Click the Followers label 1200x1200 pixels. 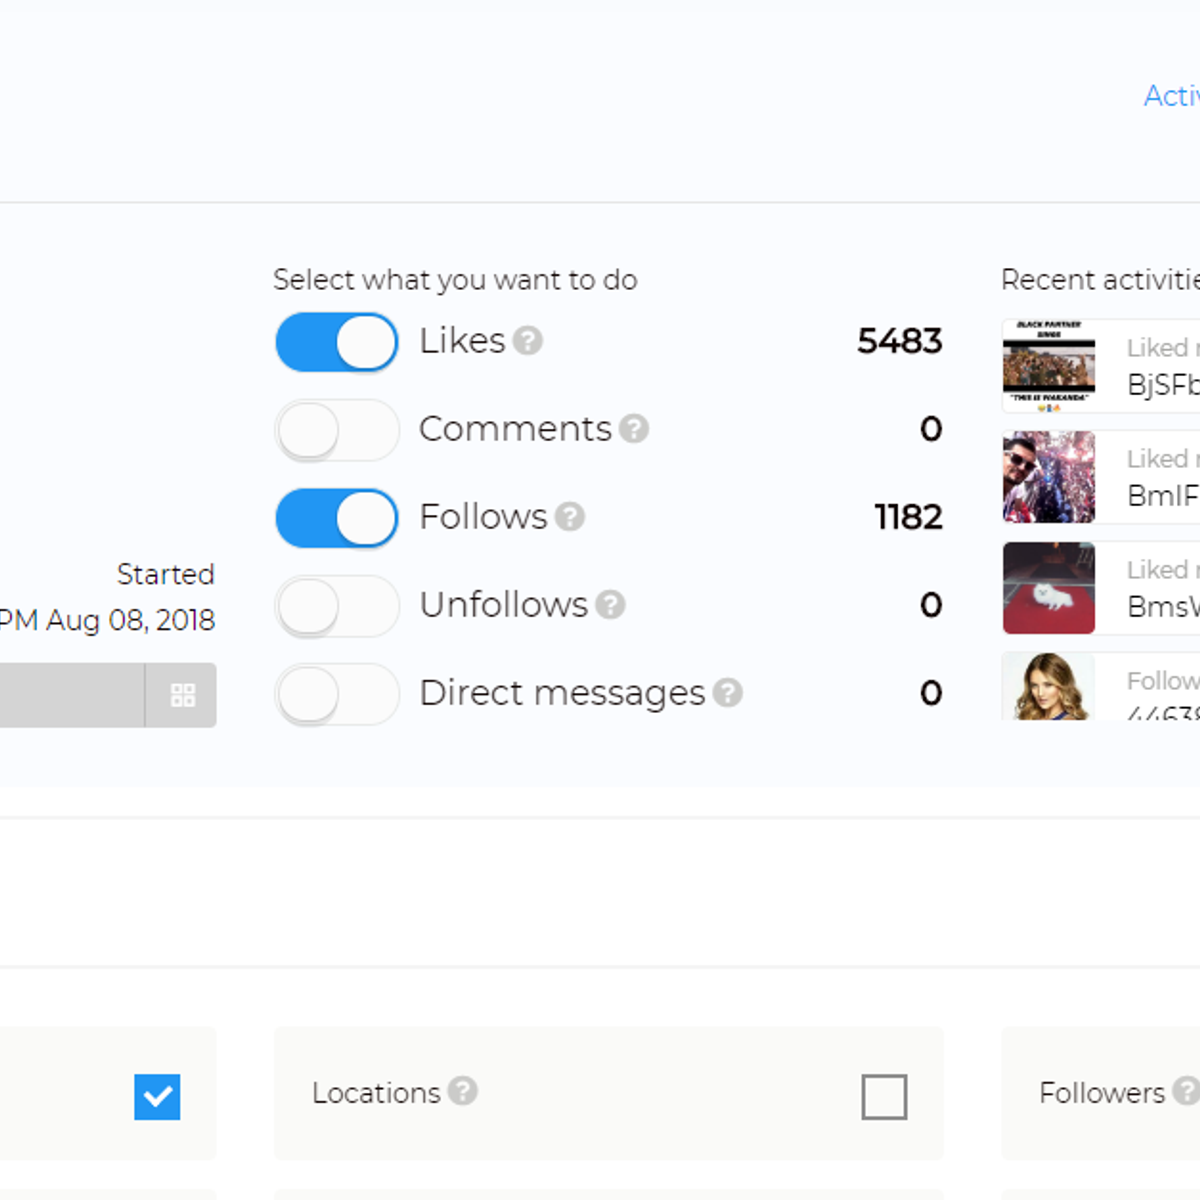(x=1102, y=1093)
